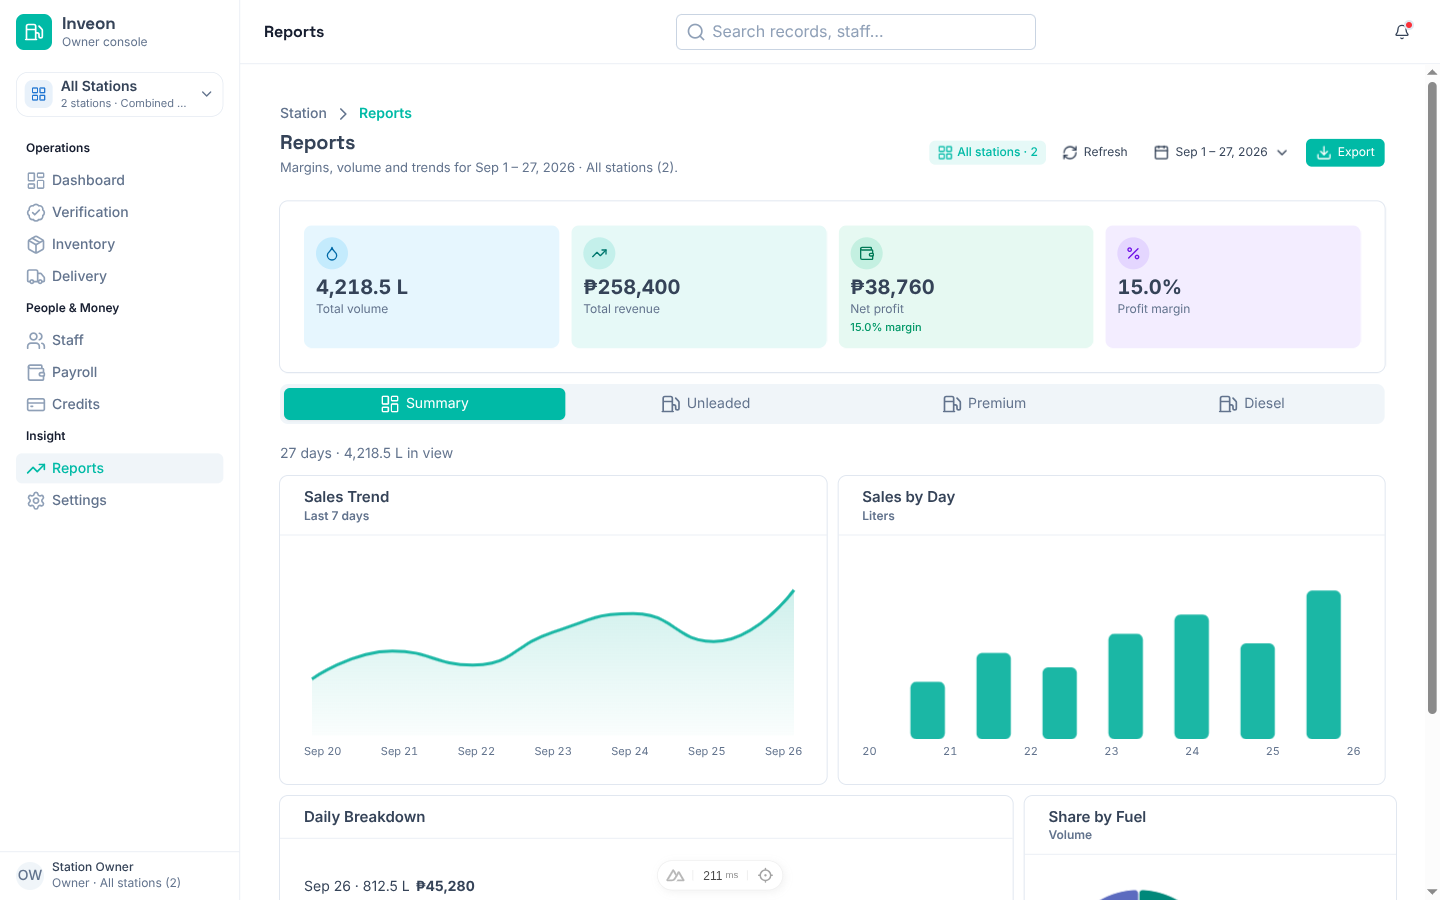Click the '27 days · 4,218.5 L in view' text
1440x900 pixels.
366,453
